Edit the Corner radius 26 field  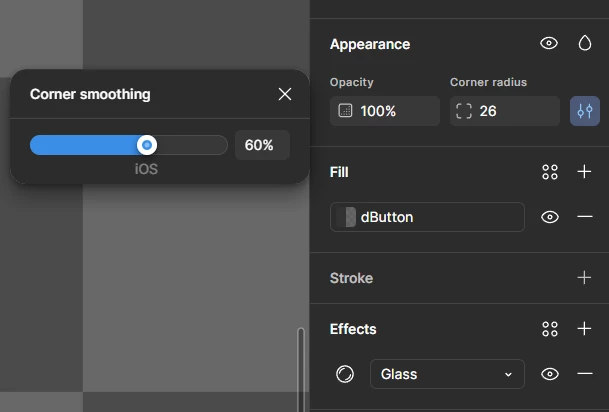coord(505,111)
